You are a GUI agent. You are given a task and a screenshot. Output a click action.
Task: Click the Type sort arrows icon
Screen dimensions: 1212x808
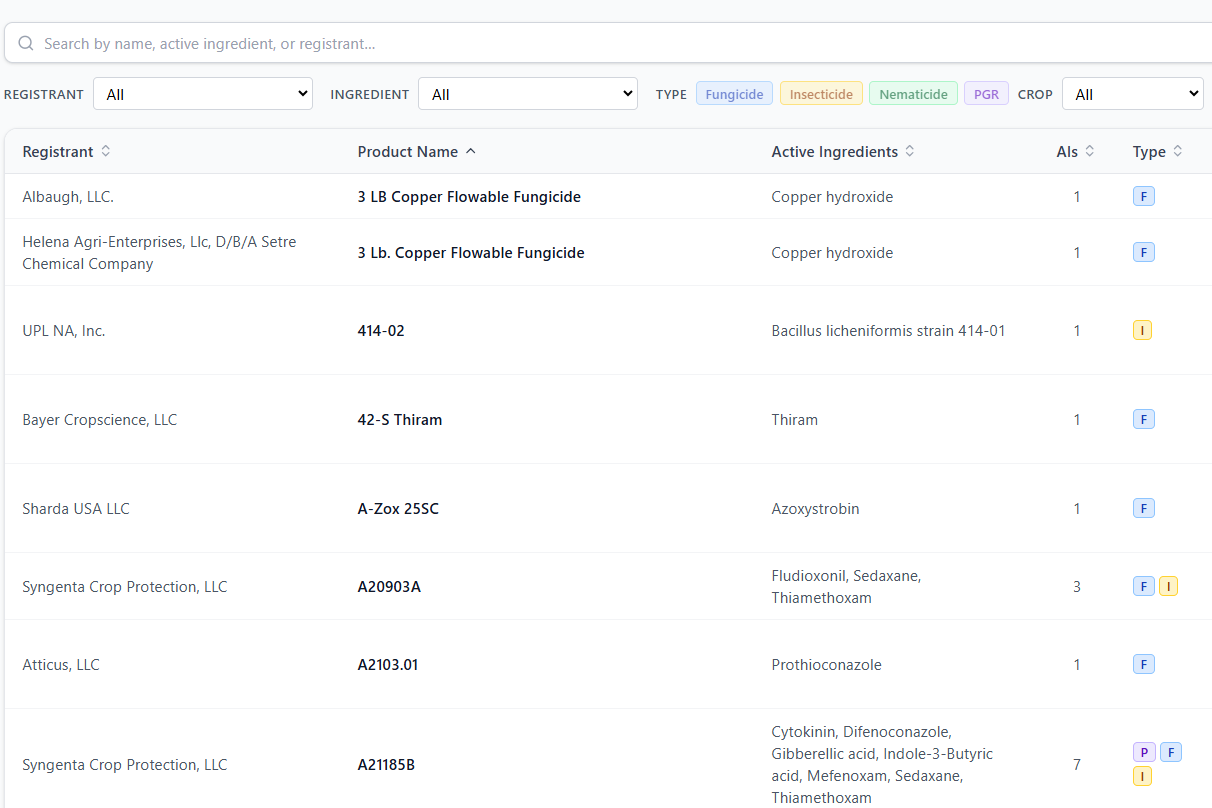pos(1178,151)
